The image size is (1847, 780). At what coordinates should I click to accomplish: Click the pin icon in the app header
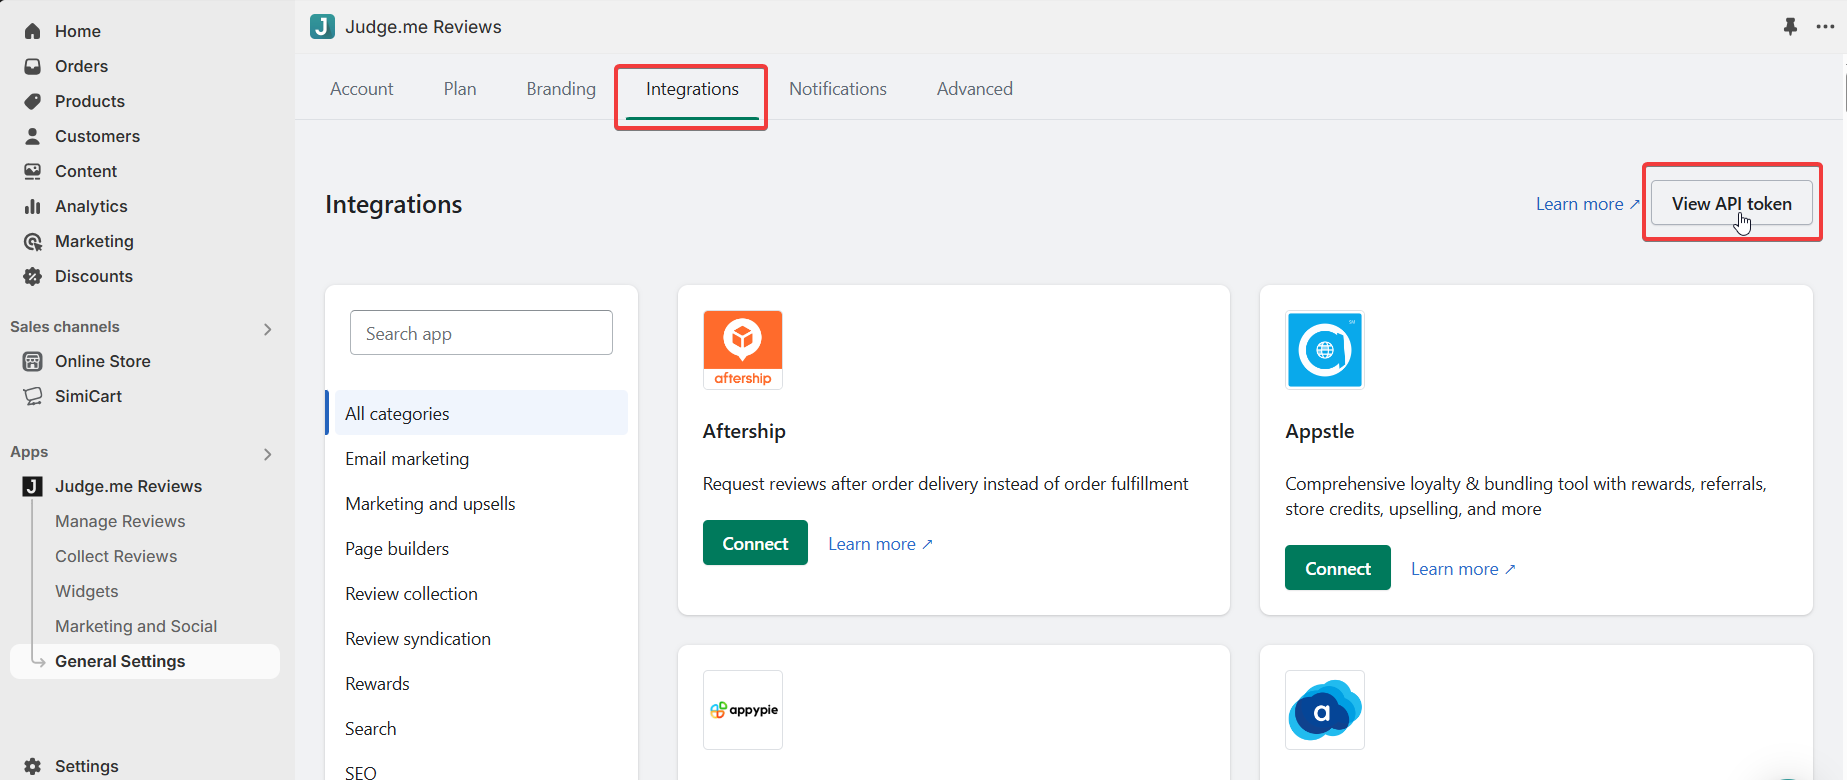(x=1790, y=27)
